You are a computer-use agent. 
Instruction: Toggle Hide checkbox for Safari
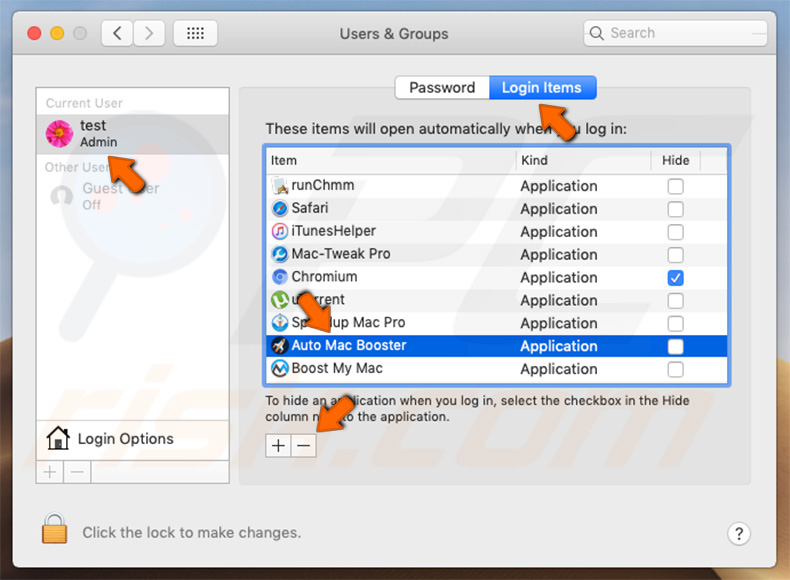[676, 209]
